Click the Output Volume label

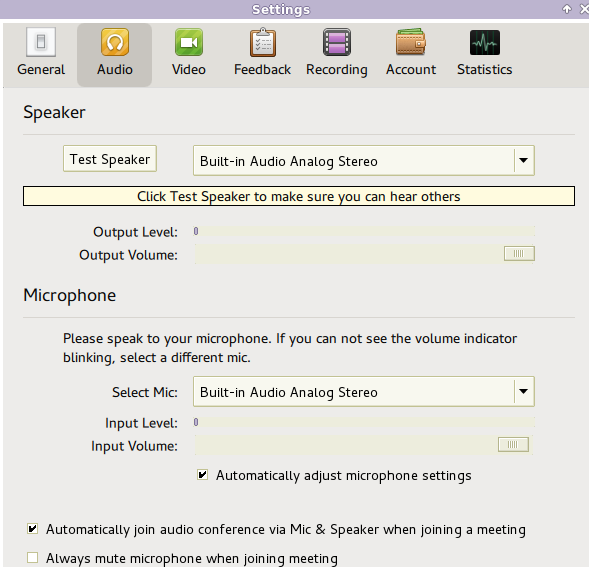tap(128, 255)
